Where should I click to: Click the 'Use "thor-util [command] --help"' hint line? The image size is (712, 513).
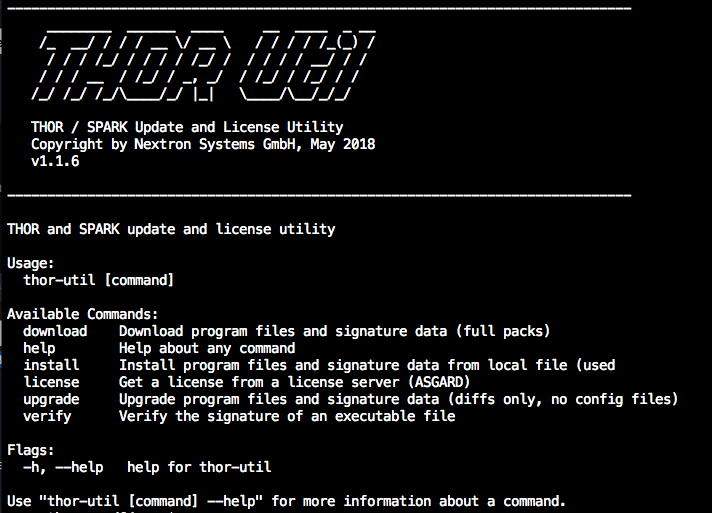pos(287,500)
